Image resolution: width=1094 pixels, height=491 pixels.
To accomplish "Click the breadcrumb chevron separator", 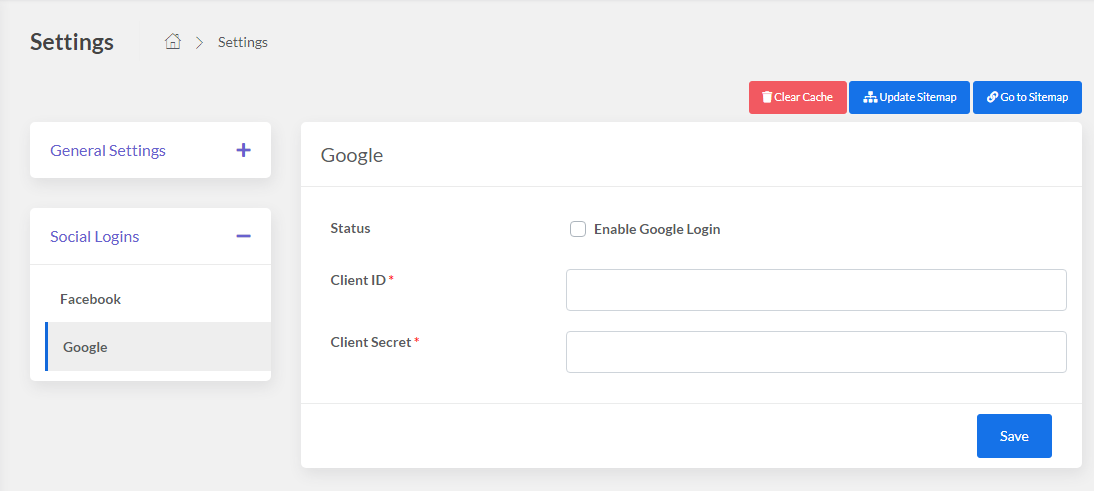I will (x=200, y=43).
